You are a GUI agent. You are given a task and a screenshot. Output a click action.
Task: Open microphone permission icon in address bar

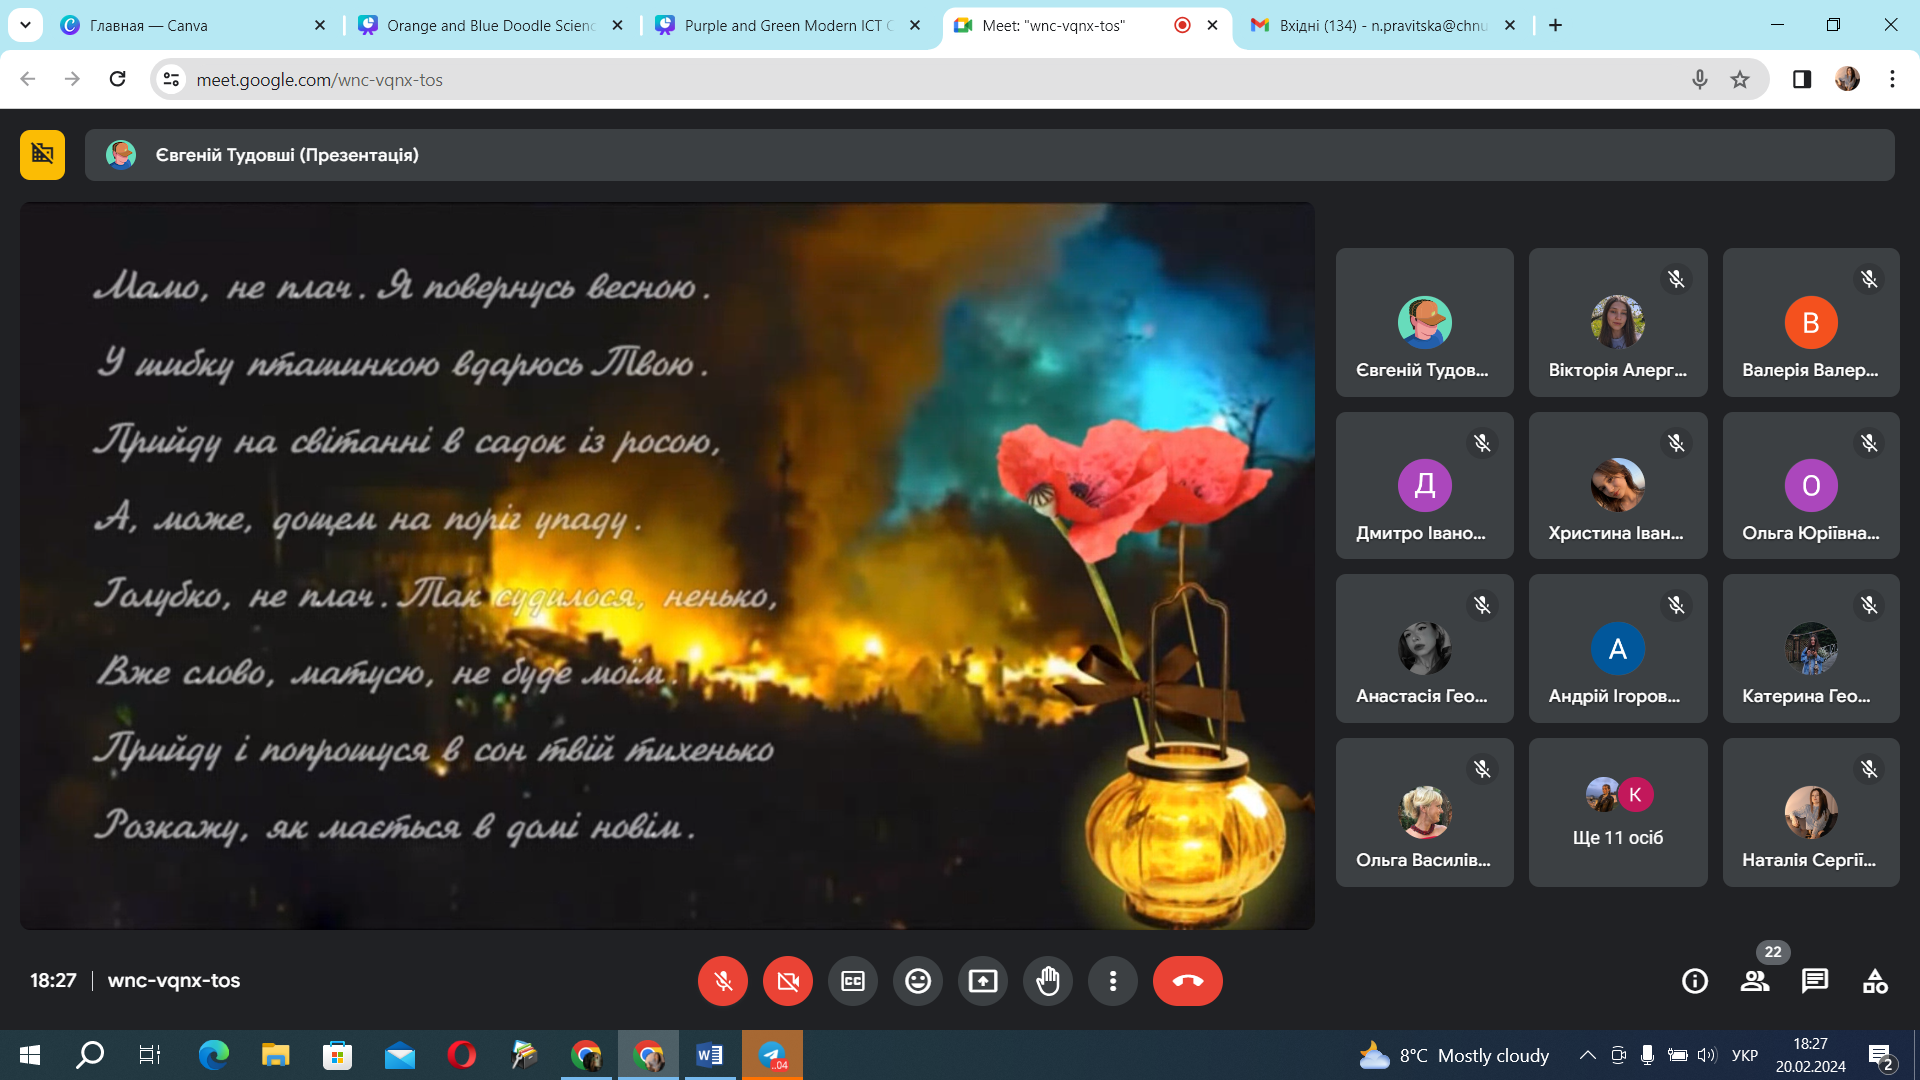coord(1699,79)
